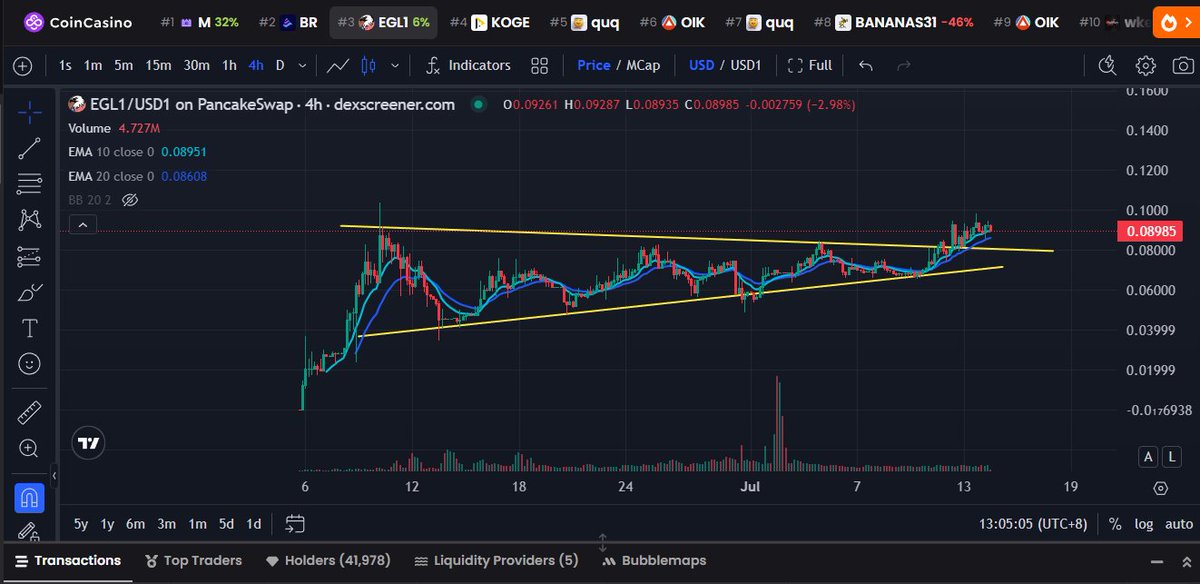Screen dimensions: 1200x584
Task: Toggle the magnet snap mode
Action: click(x=30, y=497)
